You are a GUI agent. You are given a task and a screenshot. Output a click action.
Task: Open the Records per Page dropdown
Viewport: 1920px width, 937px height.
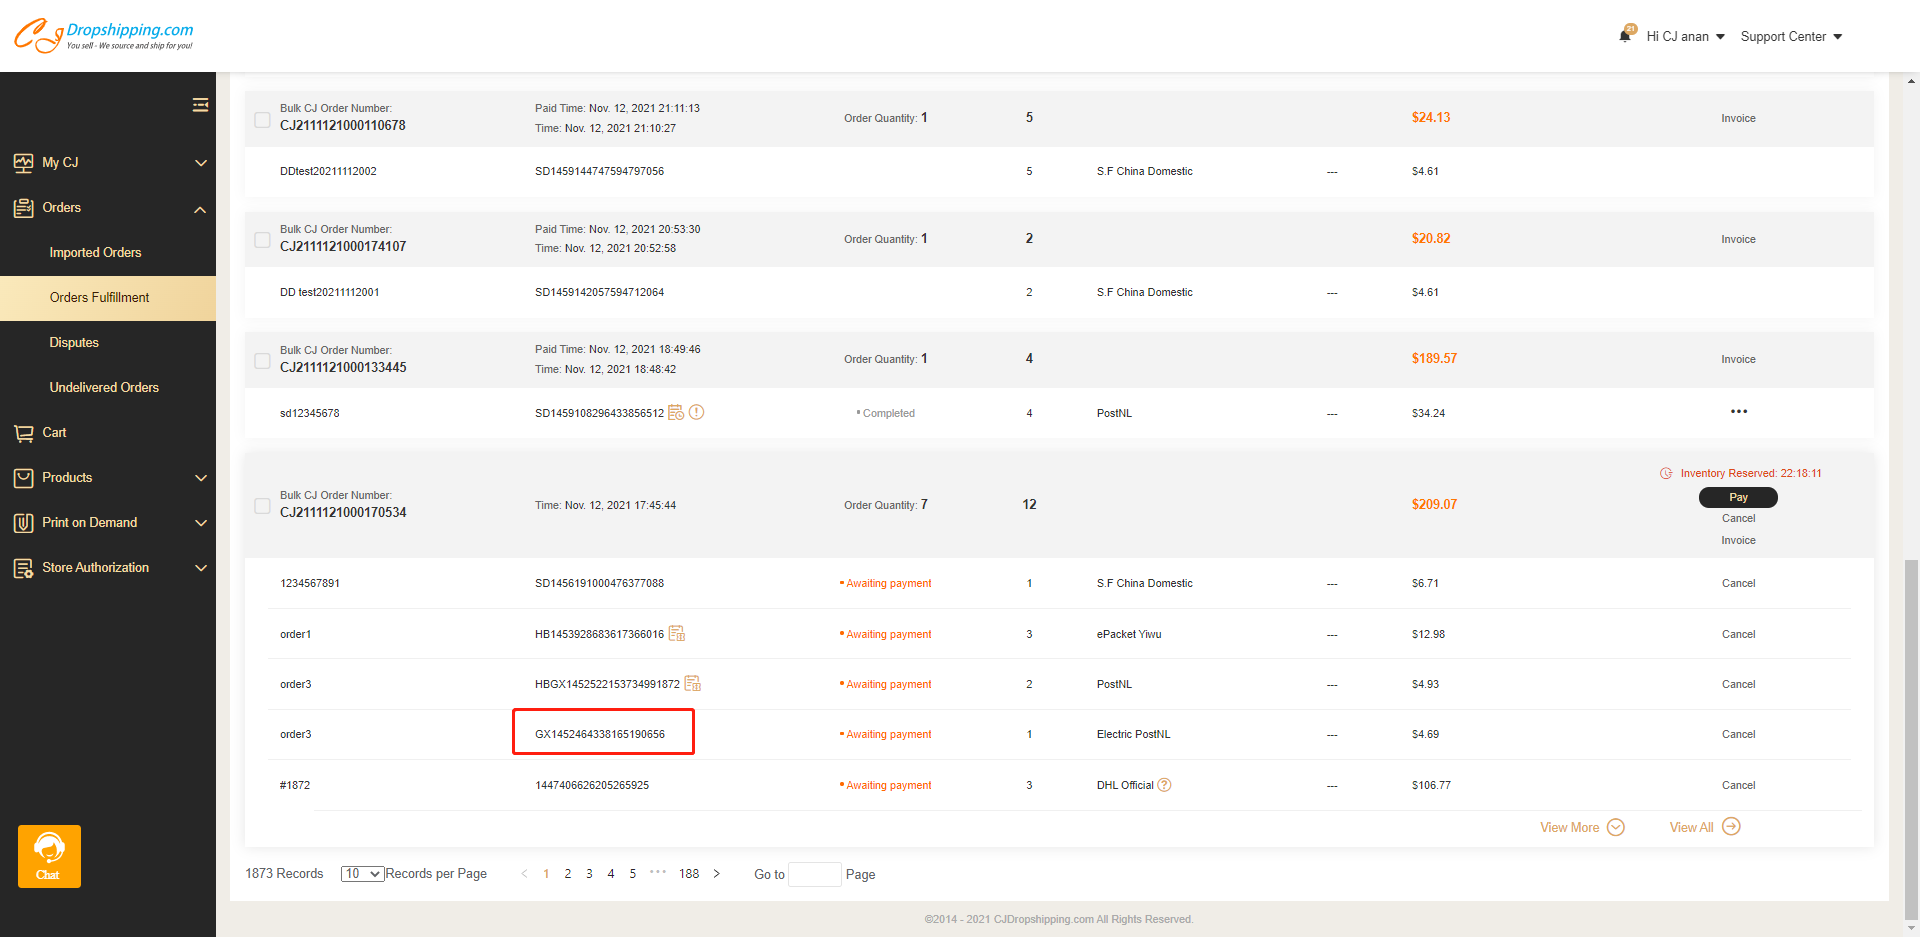click(x=362, y=874)
